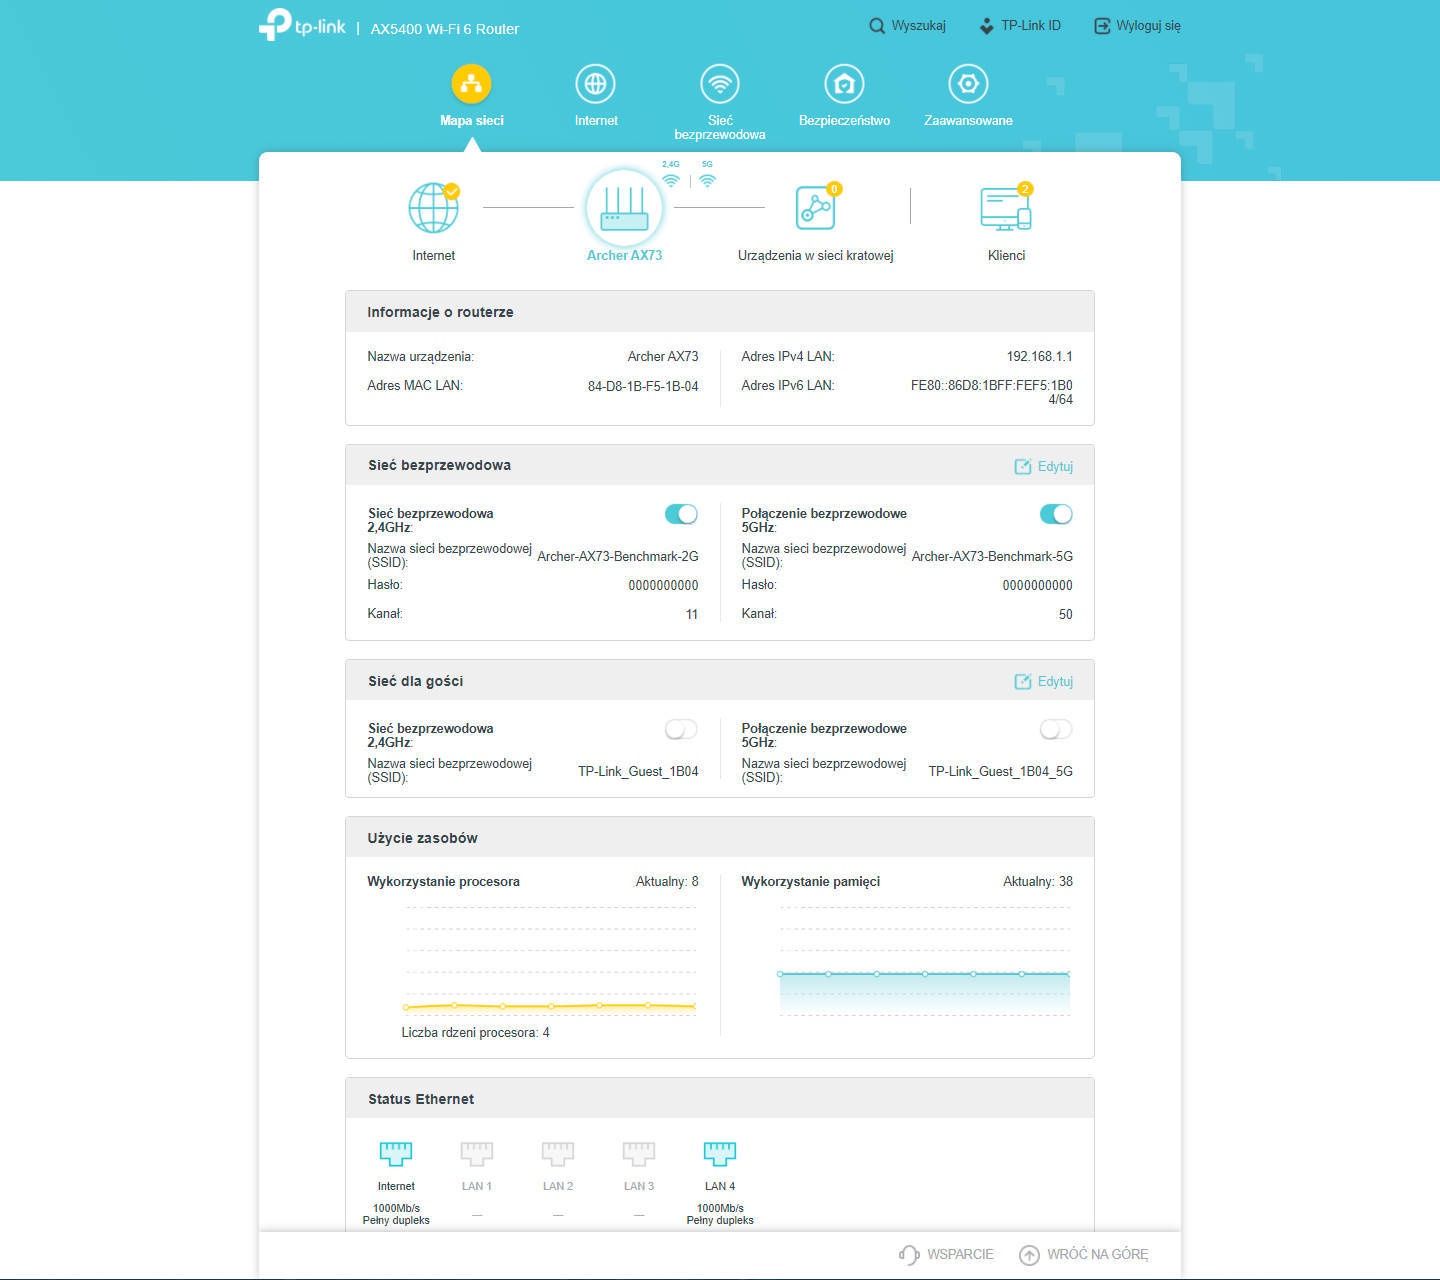Open the Mapa sieci network map icon
1440x1280 pixels.
coord(471,84)
